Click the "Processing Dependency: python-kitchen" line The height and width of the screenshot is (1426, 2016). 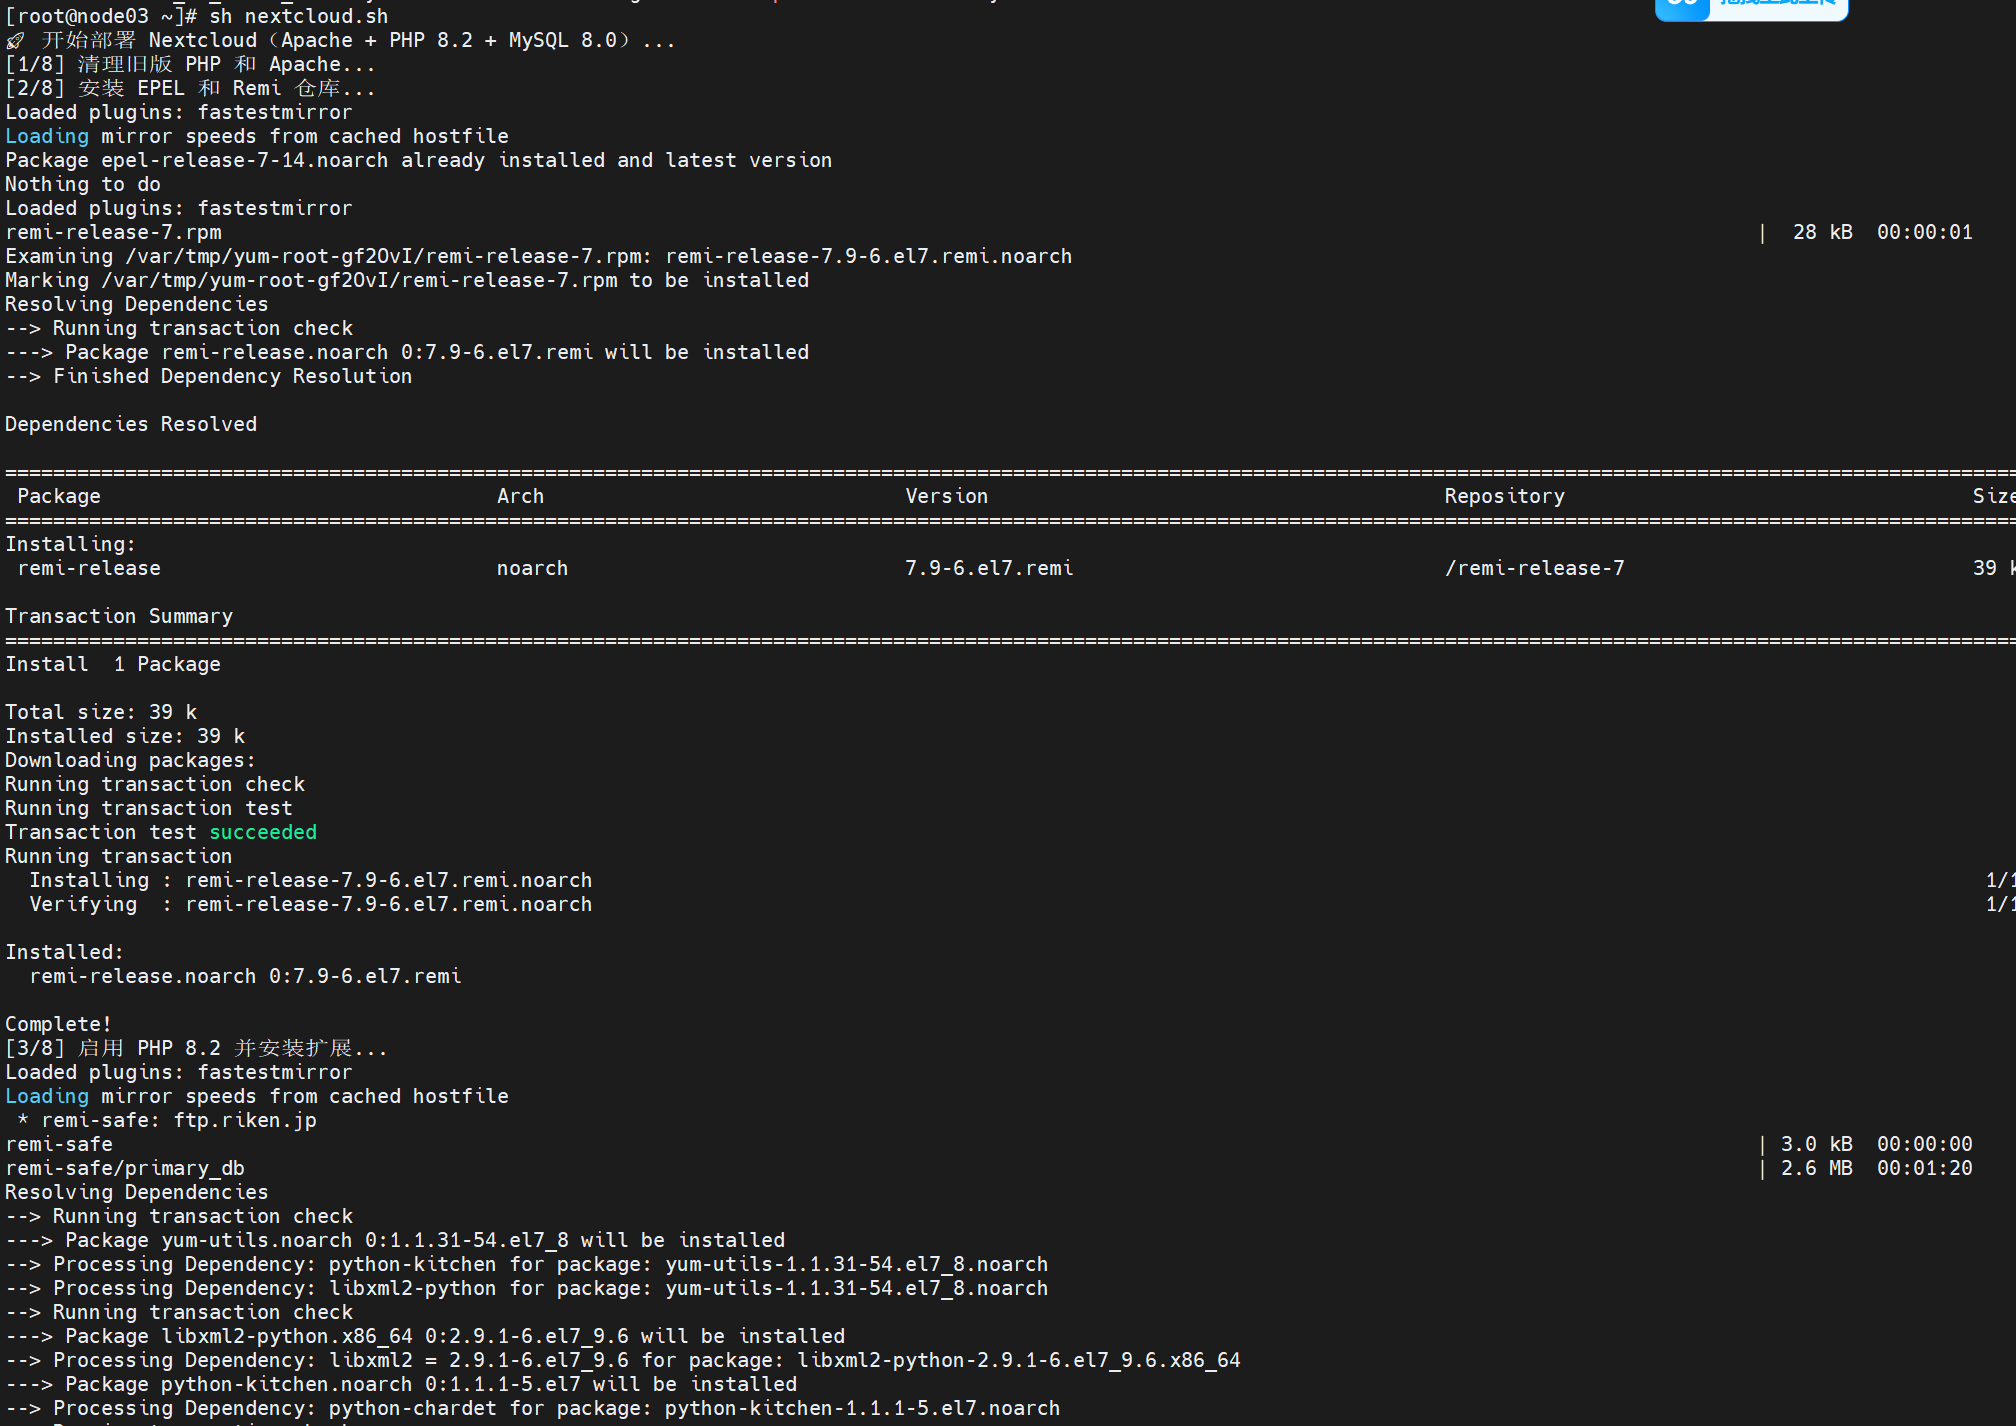pos(526,1264)
